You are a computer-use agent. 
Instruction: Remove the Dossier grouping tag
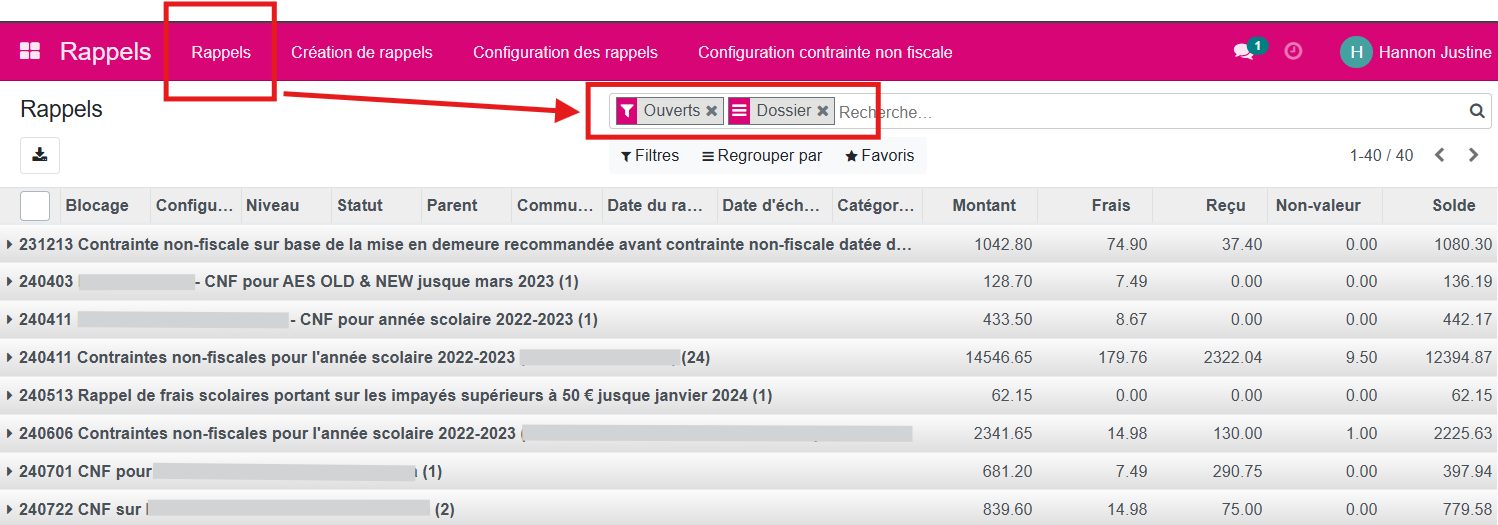[823, 111]
